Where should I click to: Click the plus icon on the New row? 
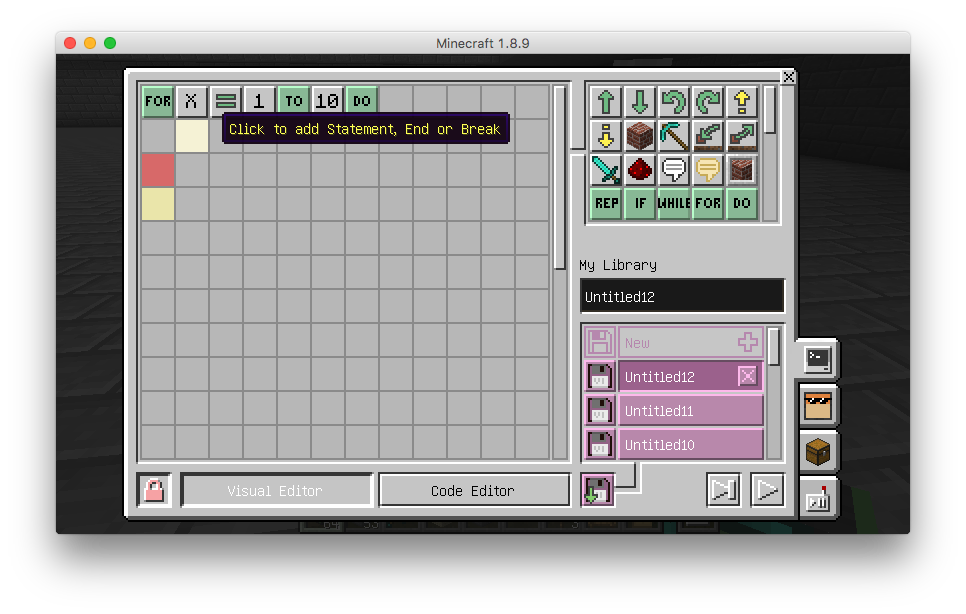click(x=747, y=342)
